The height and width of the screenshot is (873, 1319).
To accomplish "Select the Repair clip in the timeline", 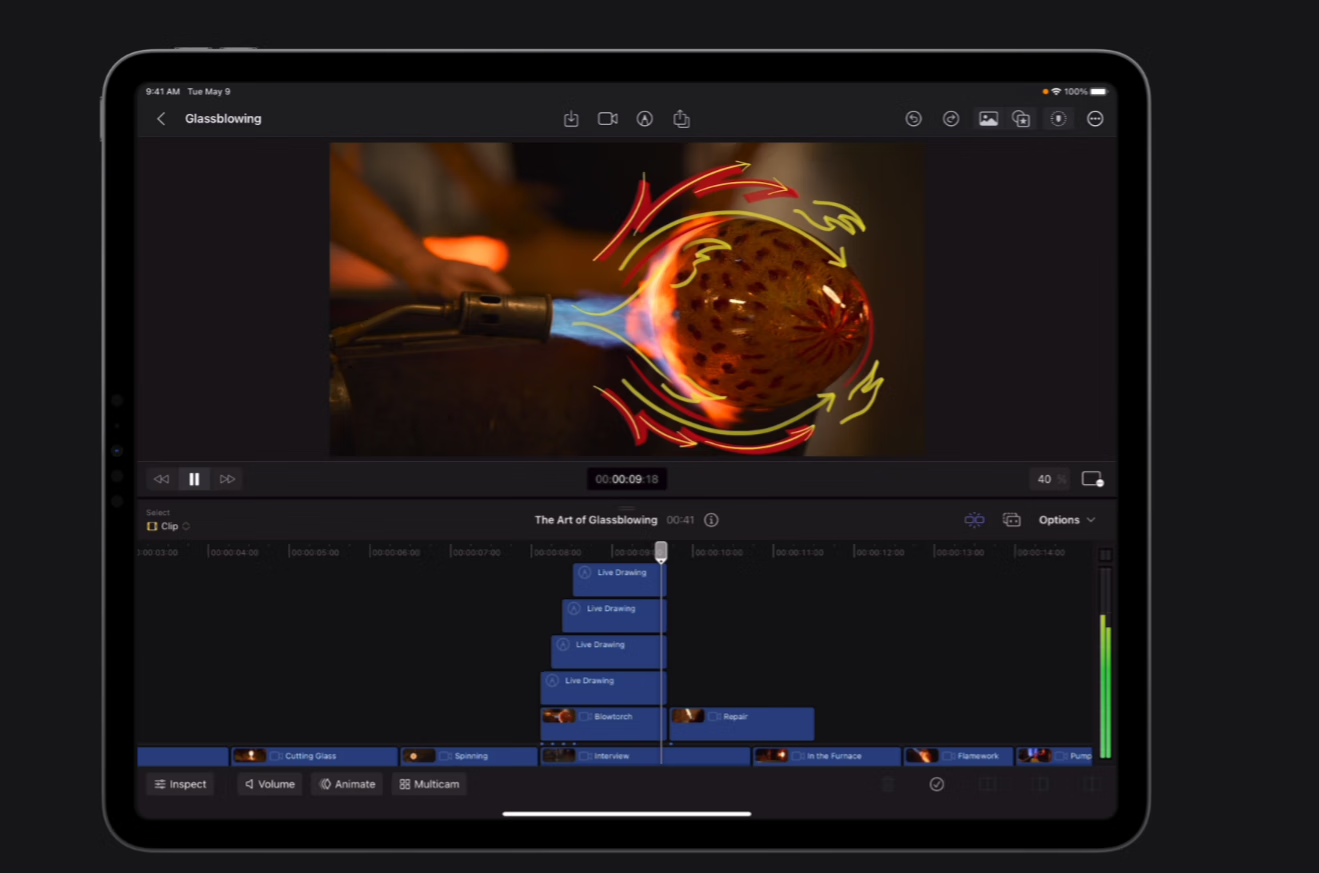I will pos(742,723).
